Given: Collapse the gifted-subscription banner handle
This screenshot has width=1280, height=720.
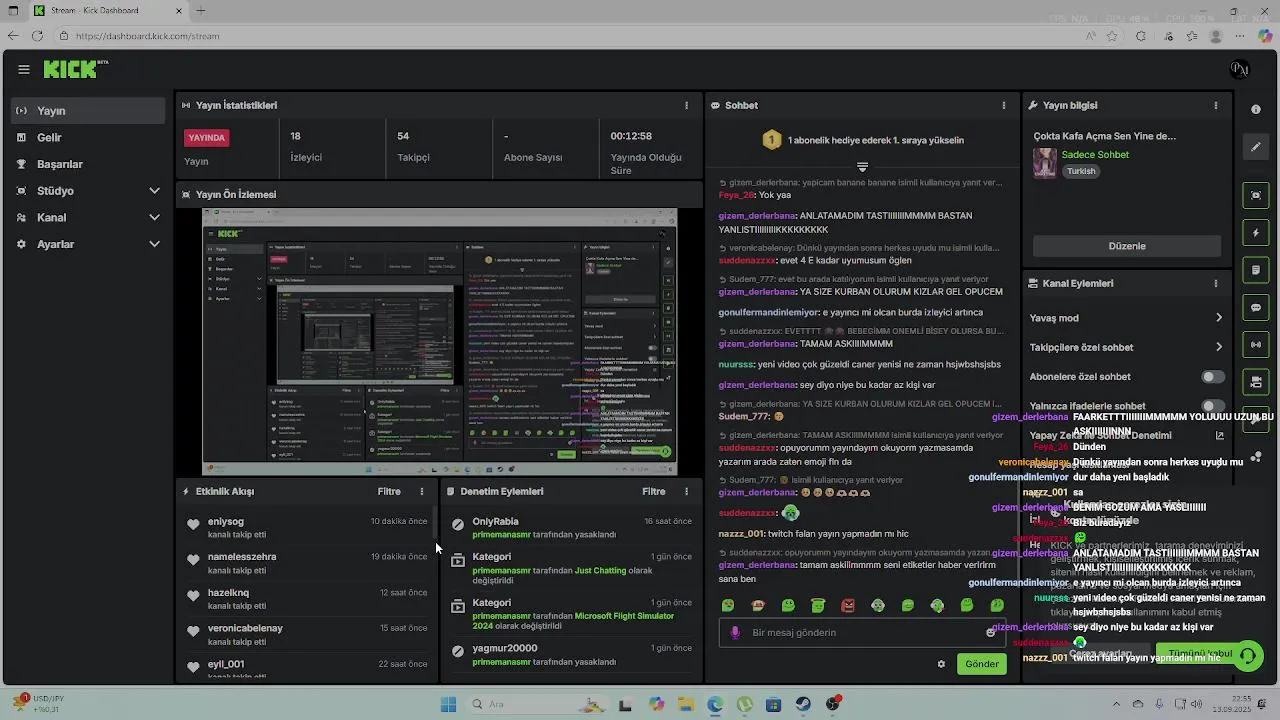Looking at the screenshot, I should tap(862, 166).
